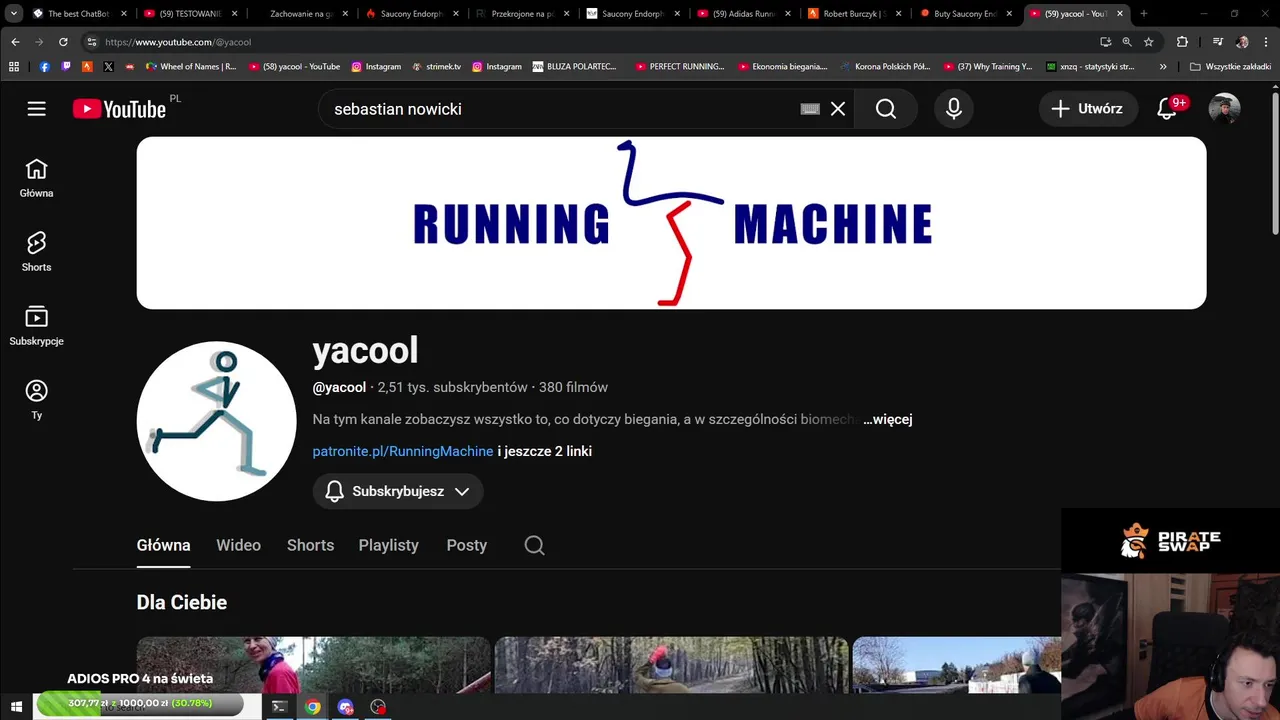
Task: Open the Facebook bookmark icon
Action: [x=45, y=67]
